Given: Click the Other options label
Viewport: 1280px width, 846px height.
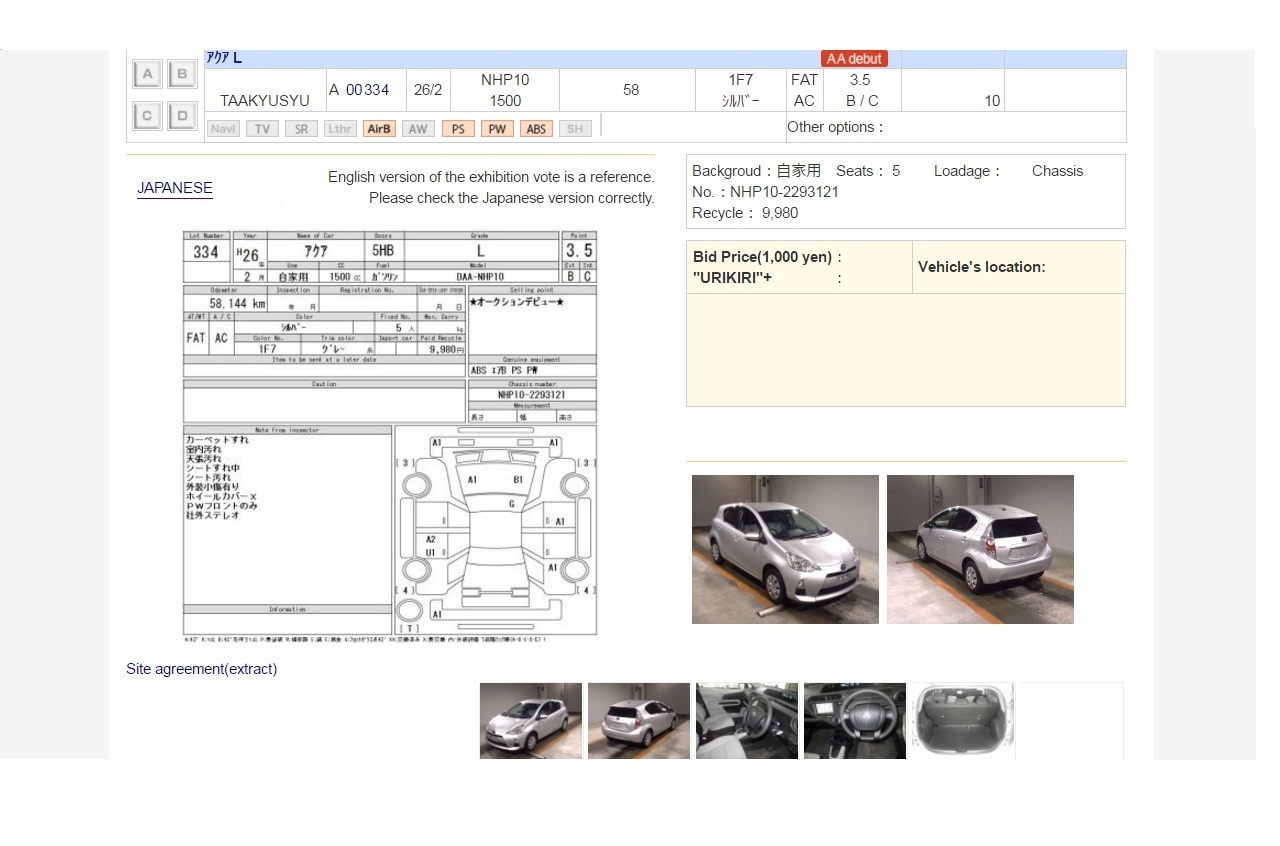Looking at the screenshot, I should [836, 127].
